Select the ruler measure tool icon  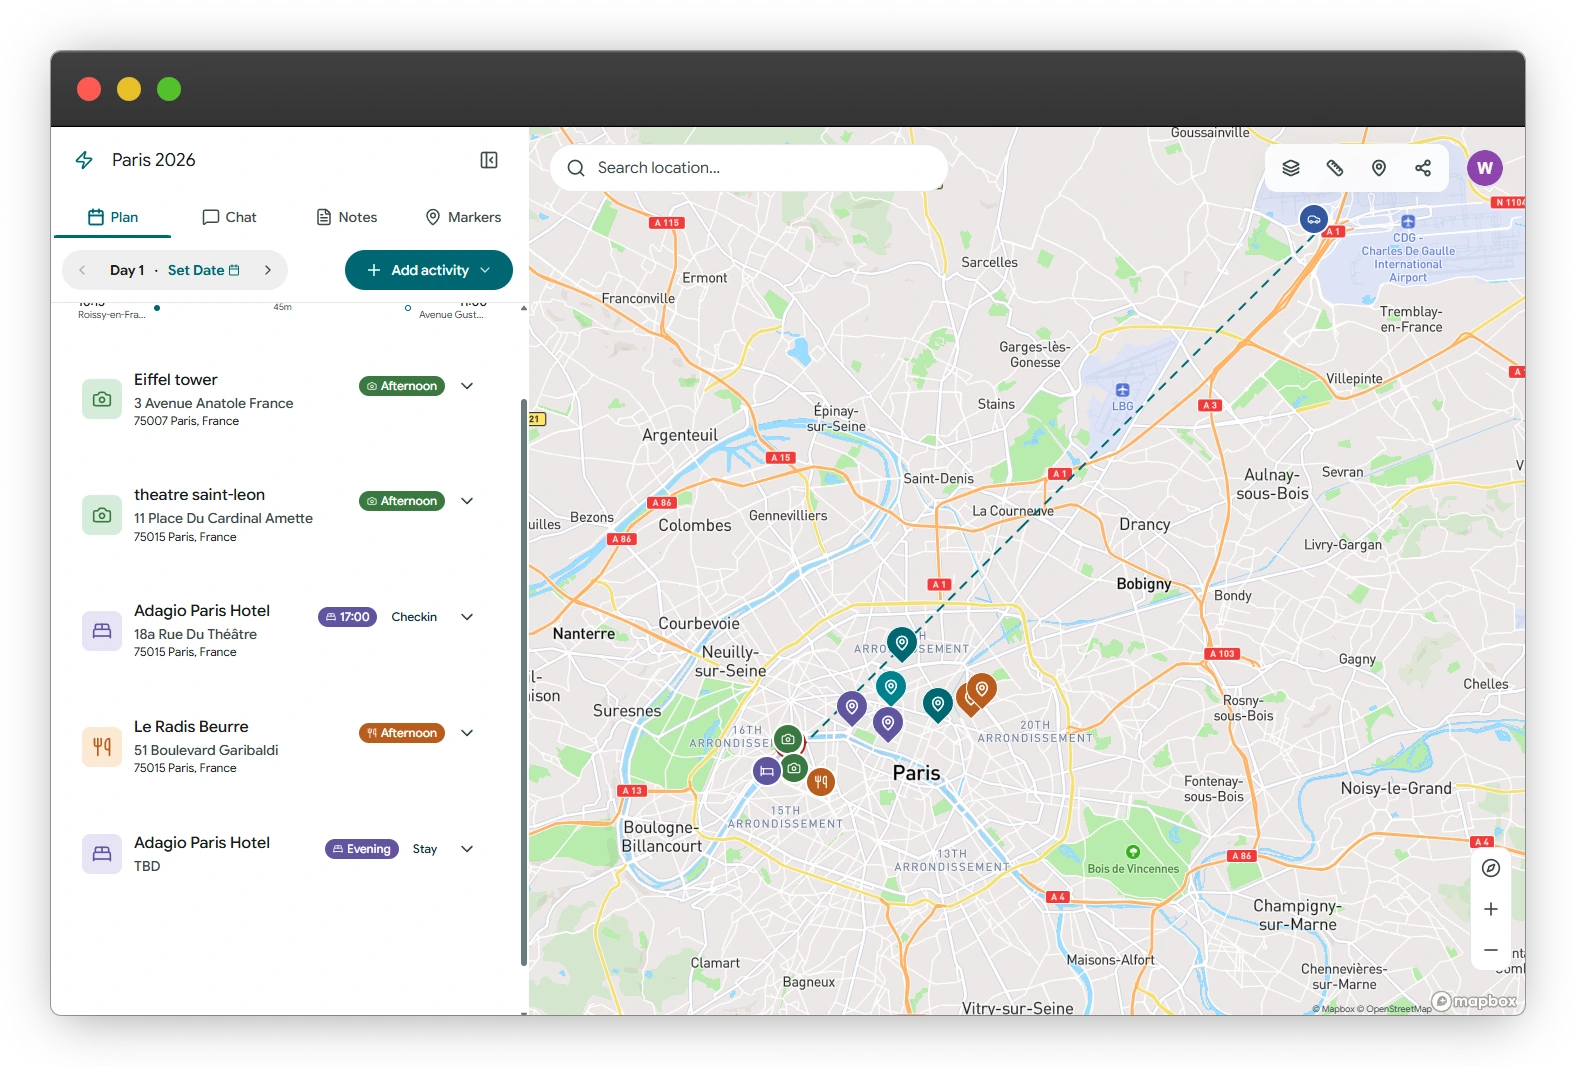1335,168
